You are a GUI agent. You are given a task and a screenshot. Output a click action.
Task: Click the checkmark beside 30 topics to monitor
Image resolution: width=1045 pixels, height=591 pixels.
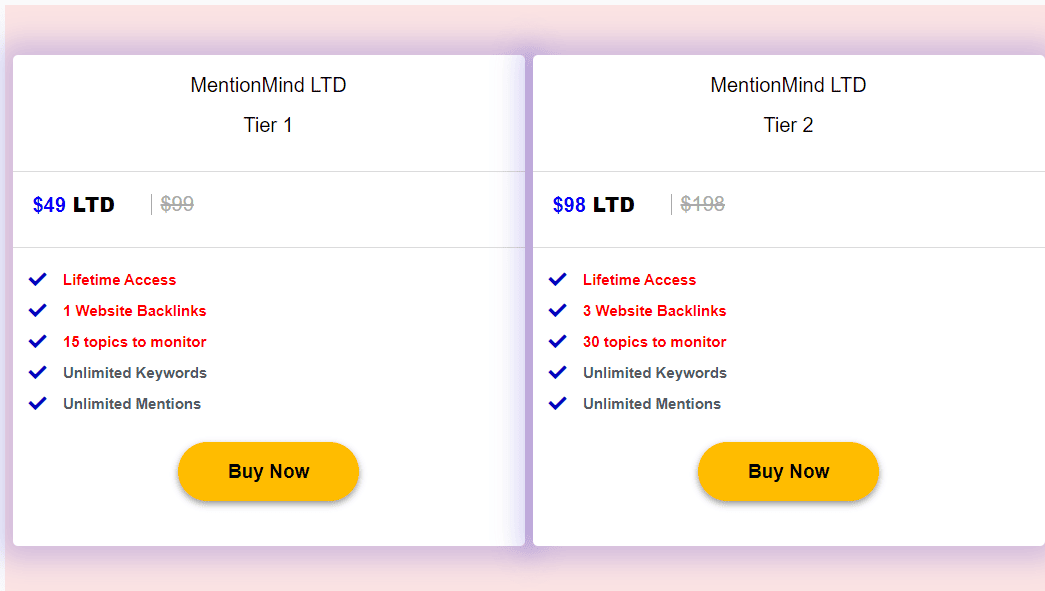click(x=558, y=341)
